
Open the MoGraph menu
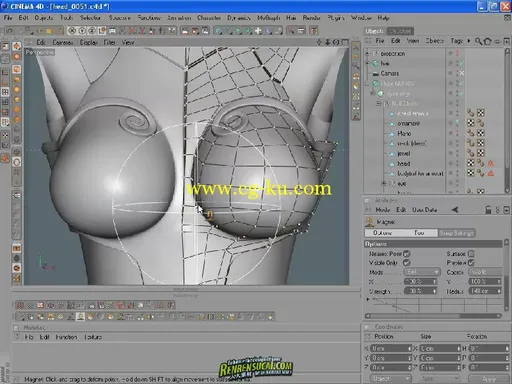tap(268, 18)
